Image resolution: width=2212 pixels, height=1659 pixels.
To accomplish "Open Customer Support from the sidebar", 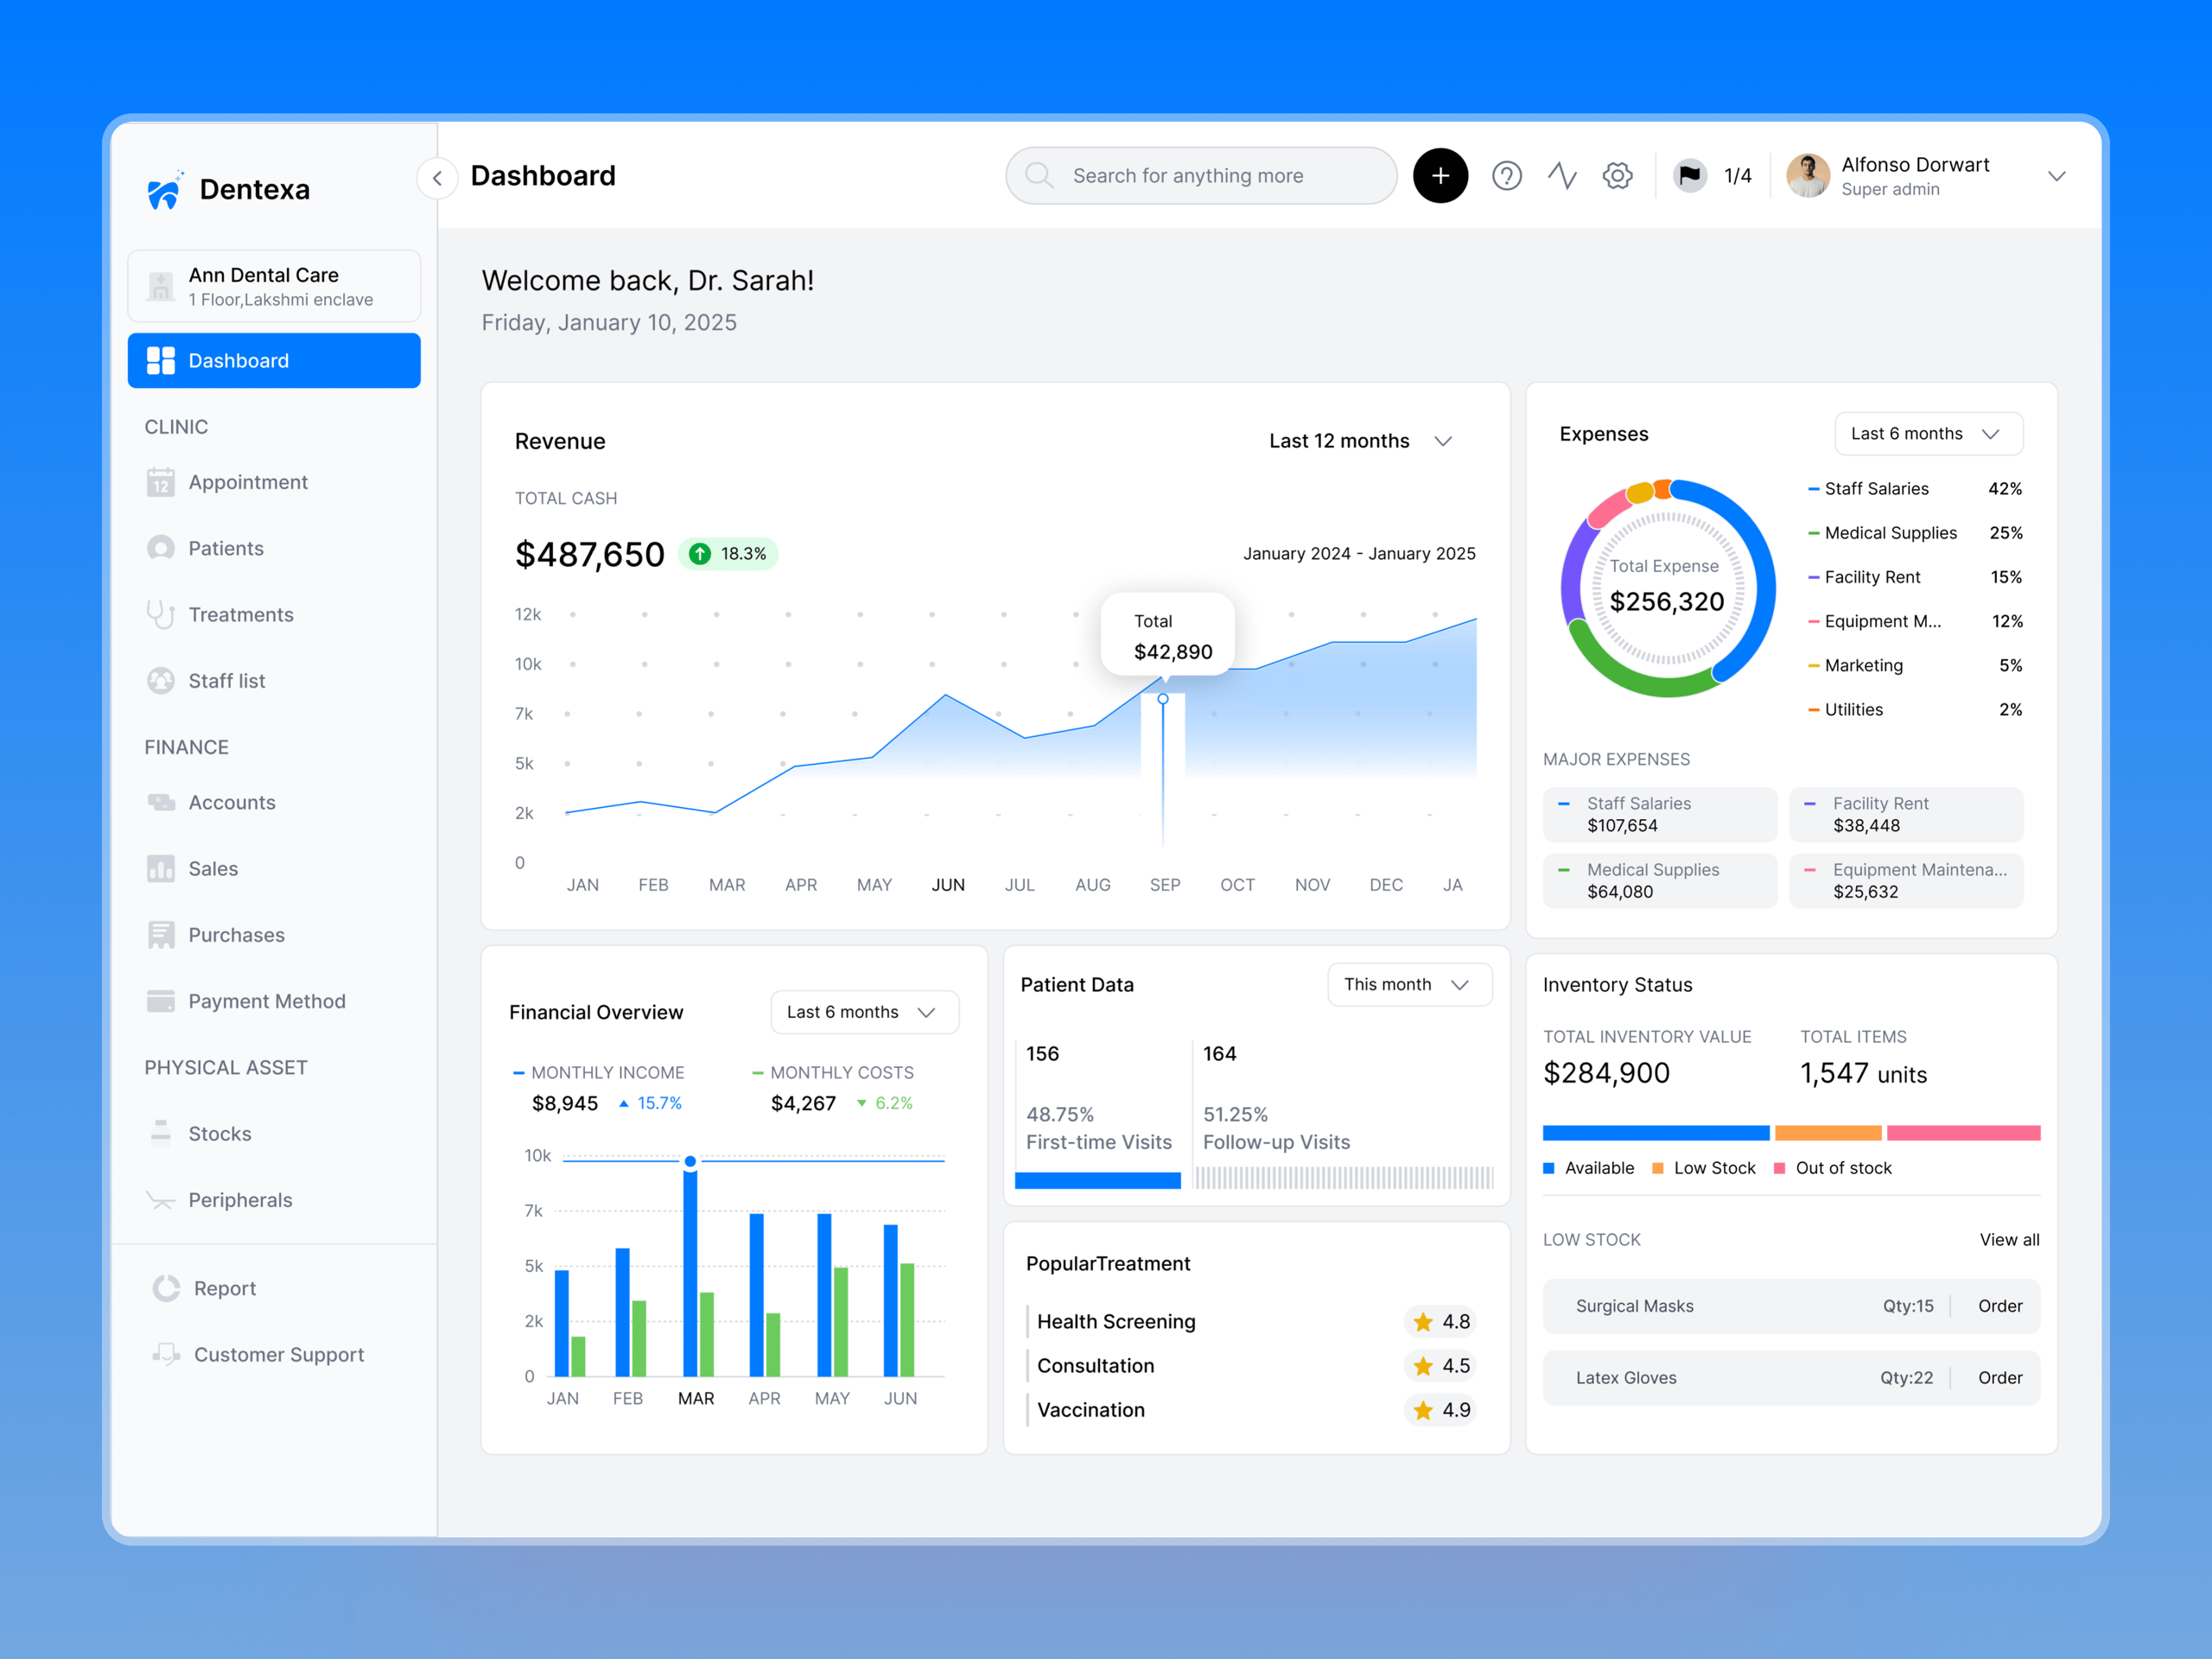I will 277,1354.
